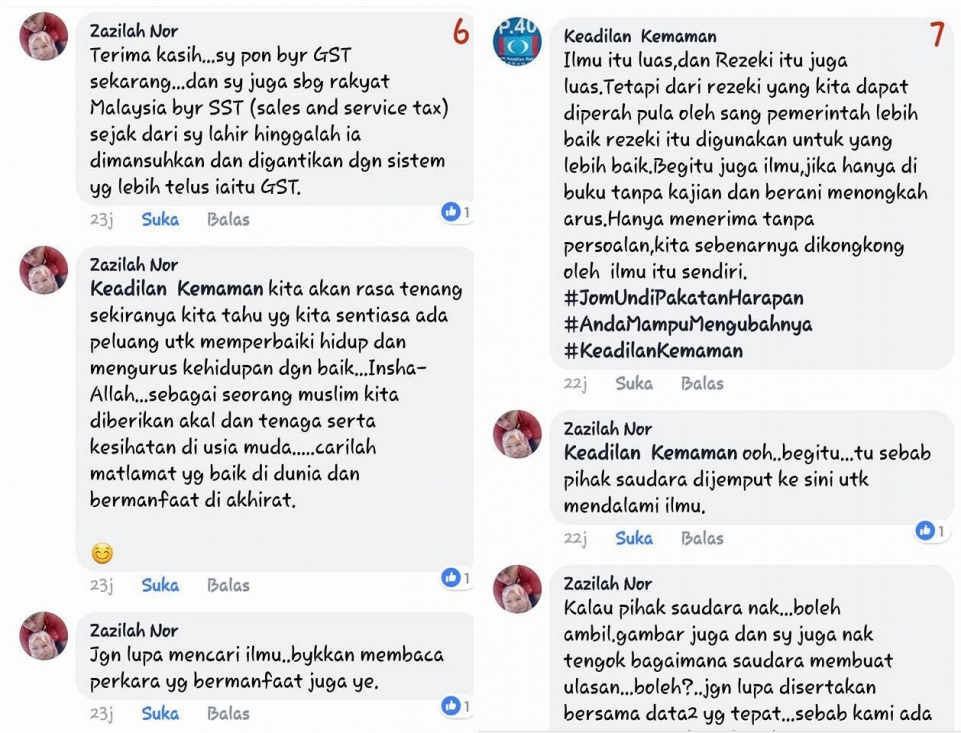This screenshot has width=961, height=733.
Task: Click like reaction icon on 'Jgn lupa mencari ilmu' comment
Action: point(450,706)
